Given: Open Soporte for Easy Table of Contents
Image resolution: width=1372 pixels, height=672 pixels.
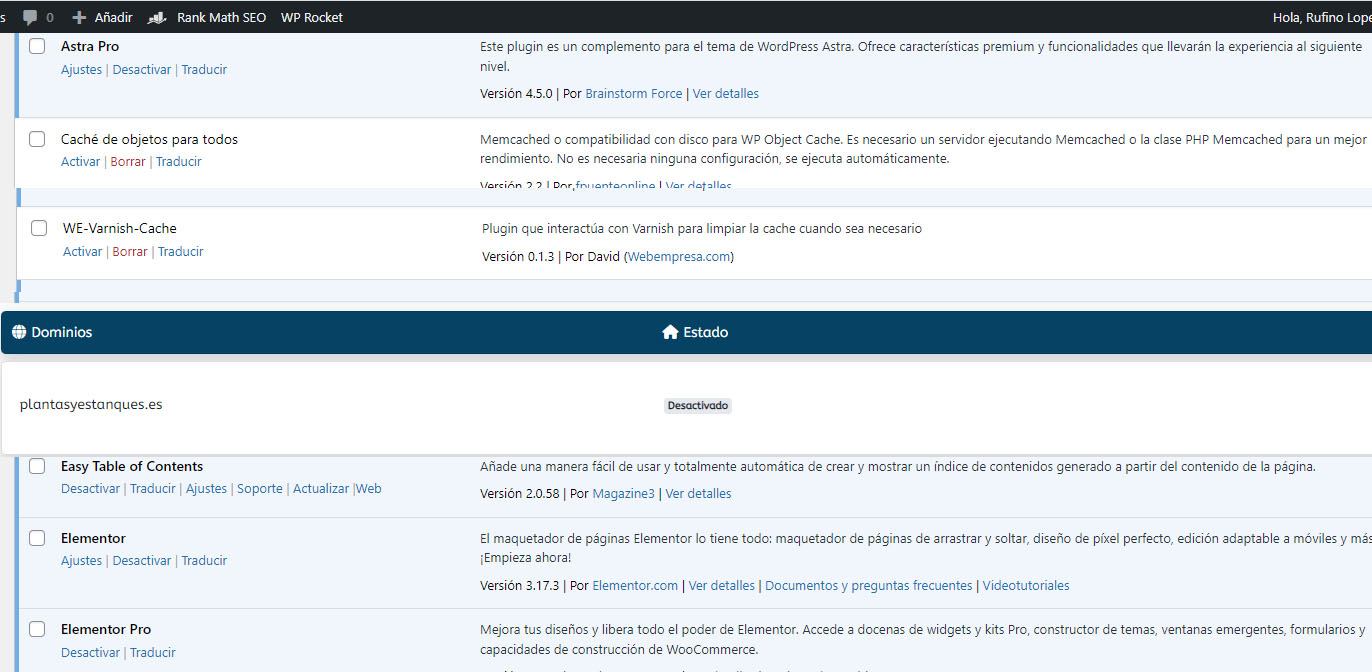Looking at the screenshot, I should 260,489.
